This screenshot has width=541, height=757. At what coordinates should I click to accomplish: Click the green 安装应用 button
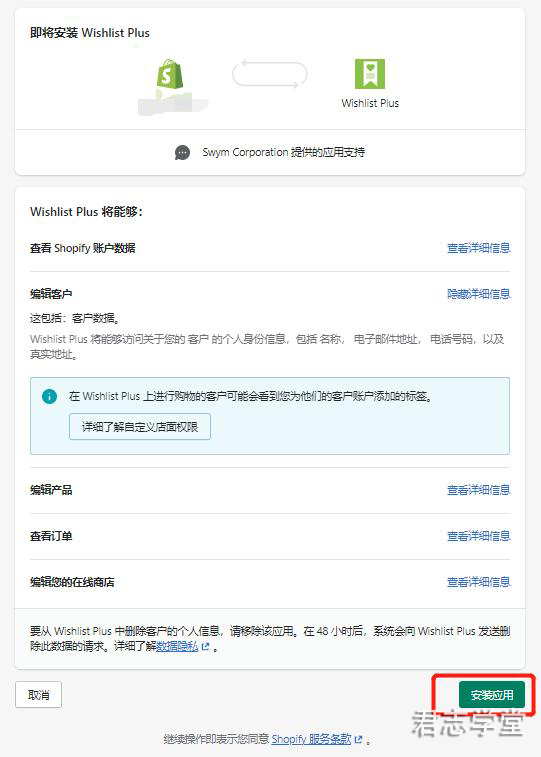click(492, 695)
